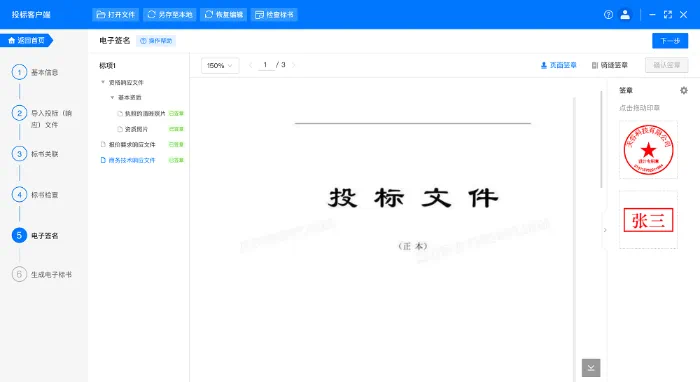The image size is (700, 382).
Task: Select step 5 电子签名
Action: tap(35, 236)
